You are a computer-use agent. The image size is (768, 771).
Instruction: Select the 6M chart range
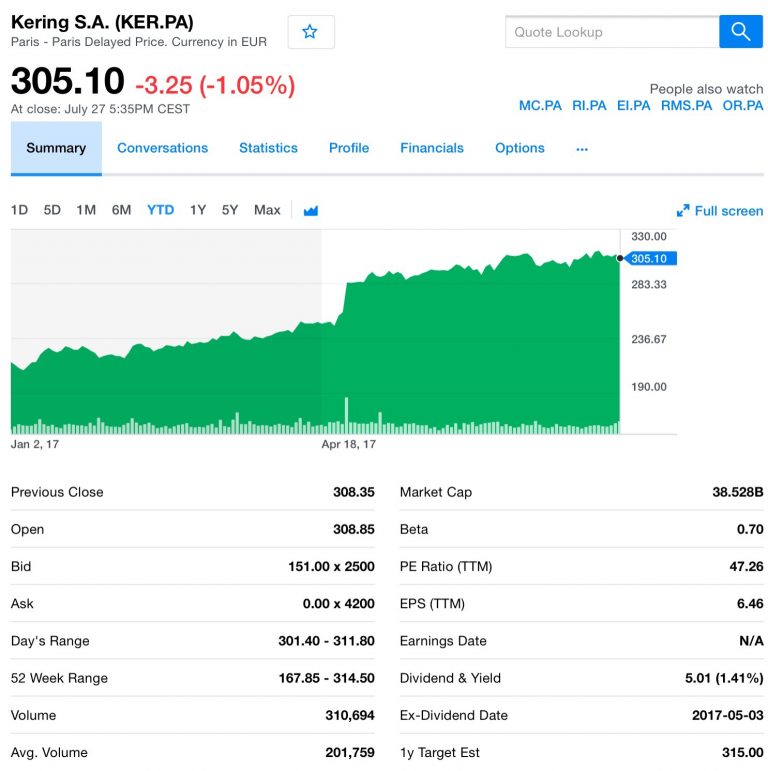121,210
